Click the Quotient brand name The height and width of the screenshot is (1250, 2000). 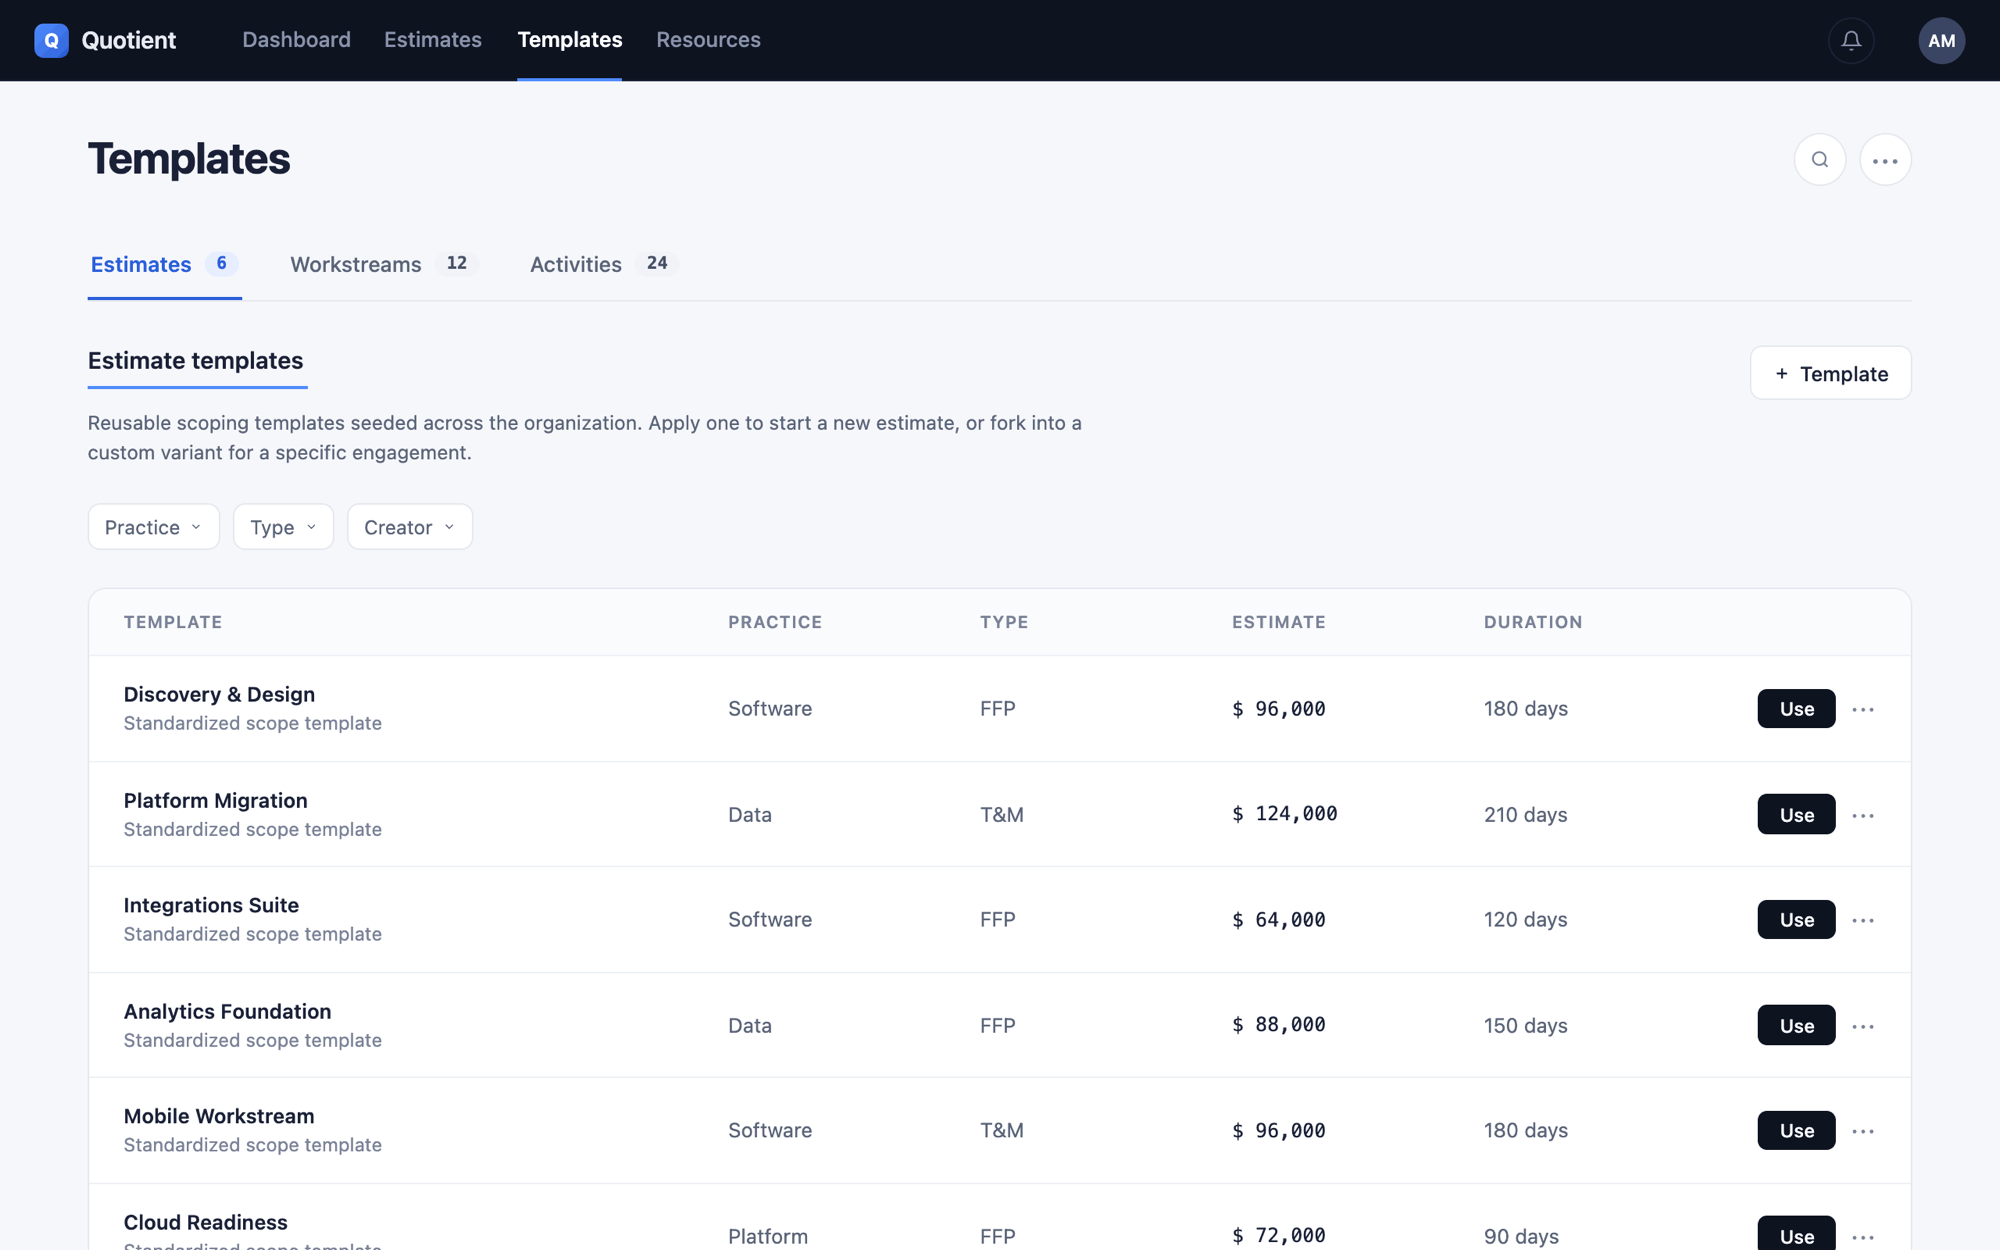click(x=128, y=40)
